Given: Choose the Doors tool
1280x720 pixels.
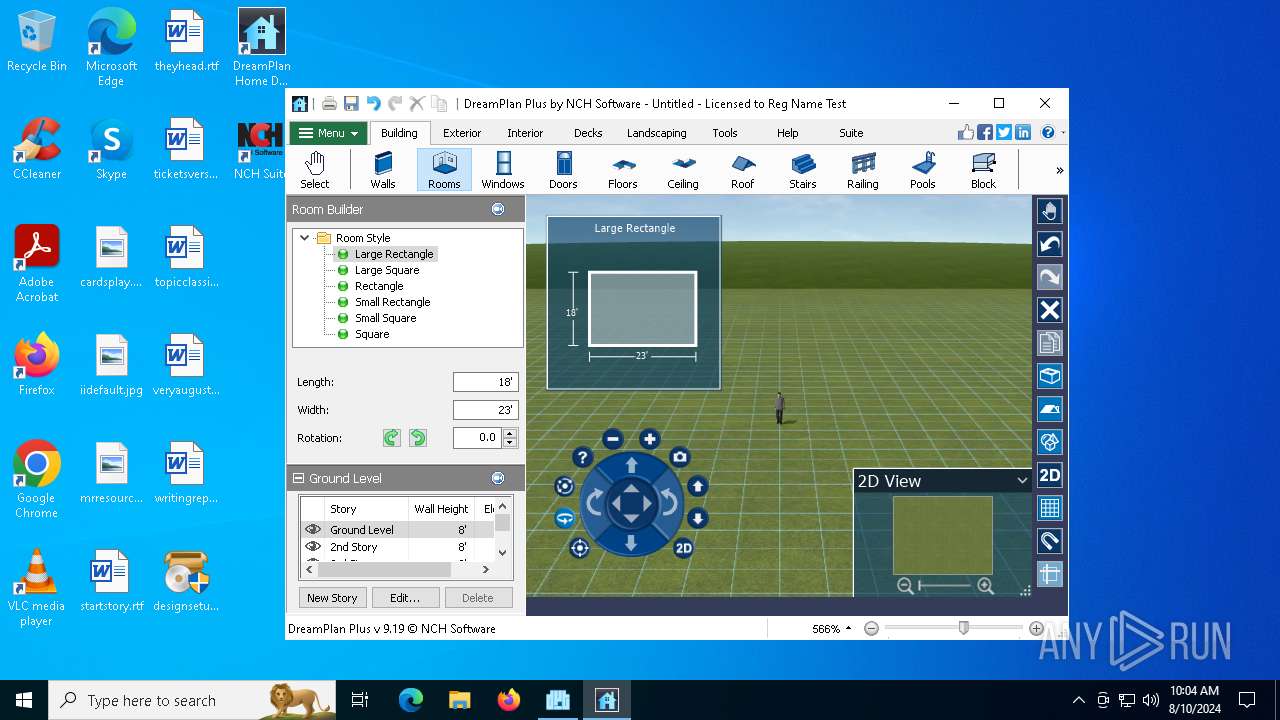Looking at the screenshot, I should (x=563, y=170).
